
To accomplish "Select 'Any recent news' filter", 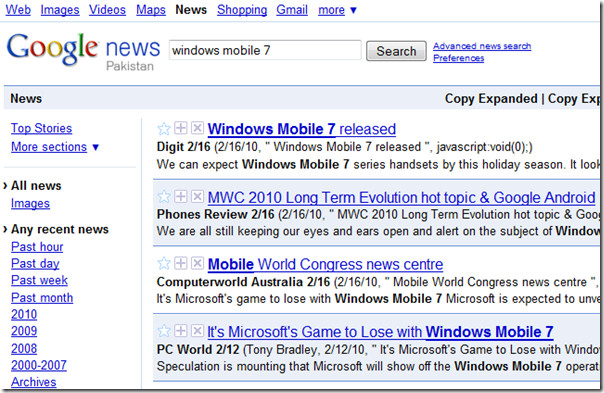I will tap(60, 229).
